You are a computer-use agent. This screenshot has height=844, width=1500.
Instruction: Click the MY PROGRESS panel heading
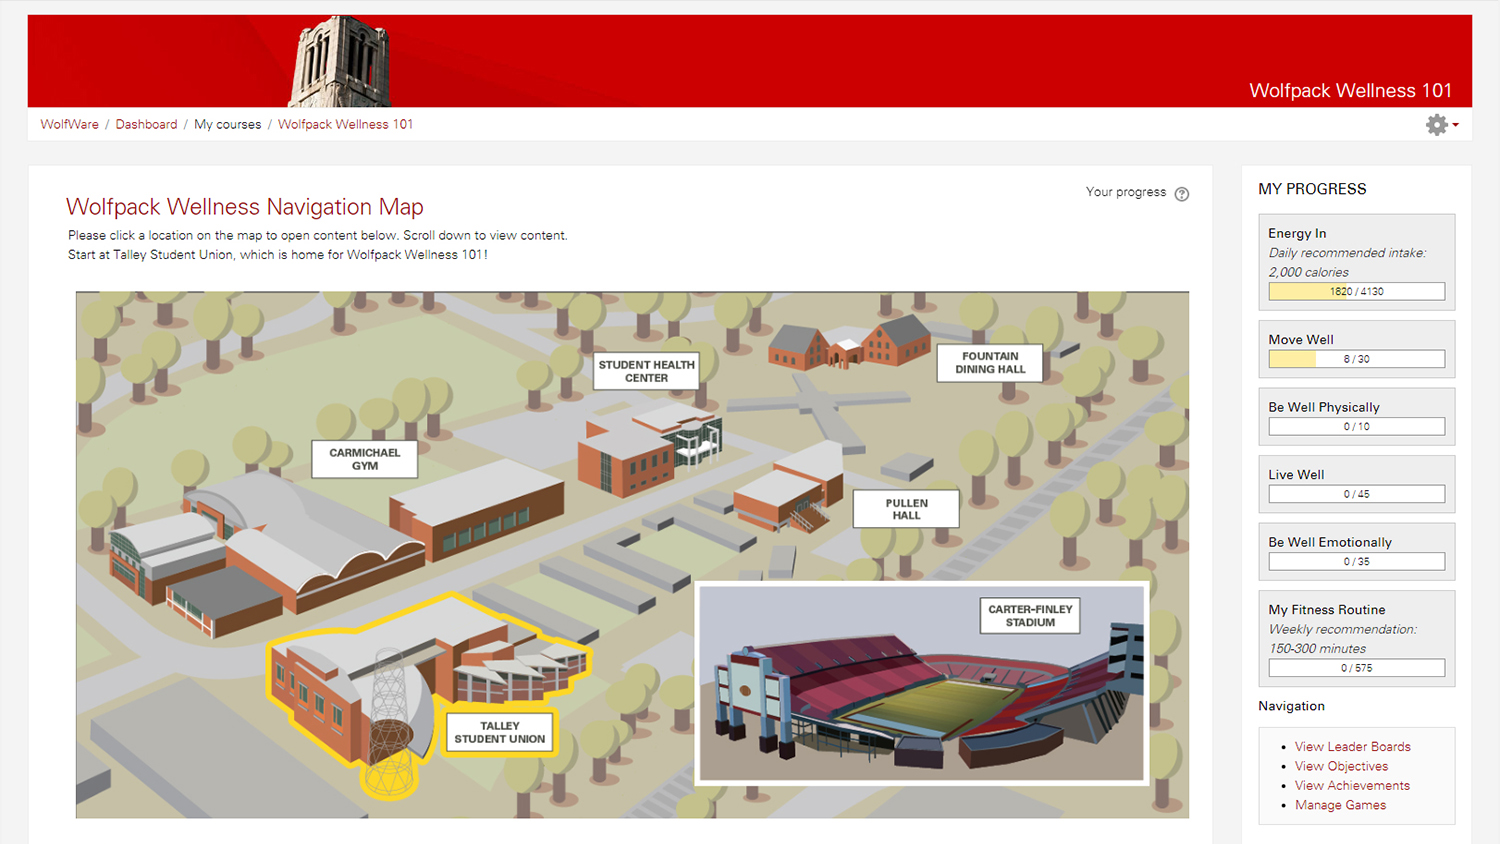(x=1312, y=189)
